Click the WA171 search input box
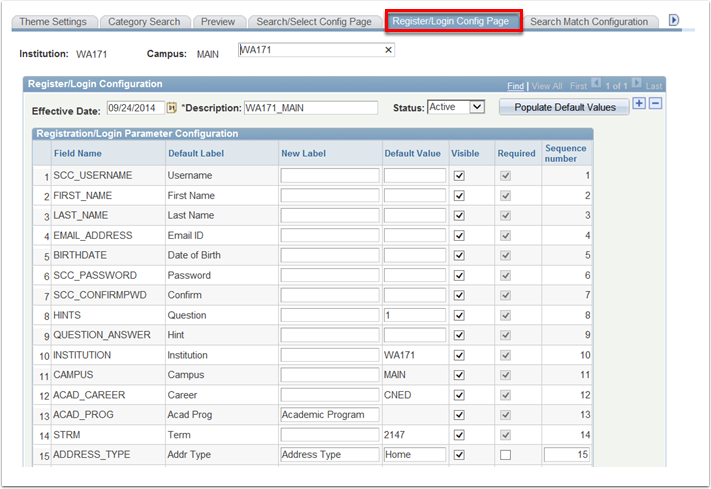This screenshot has width=711, height=489. pyautogui.click(x=316, y=50)
